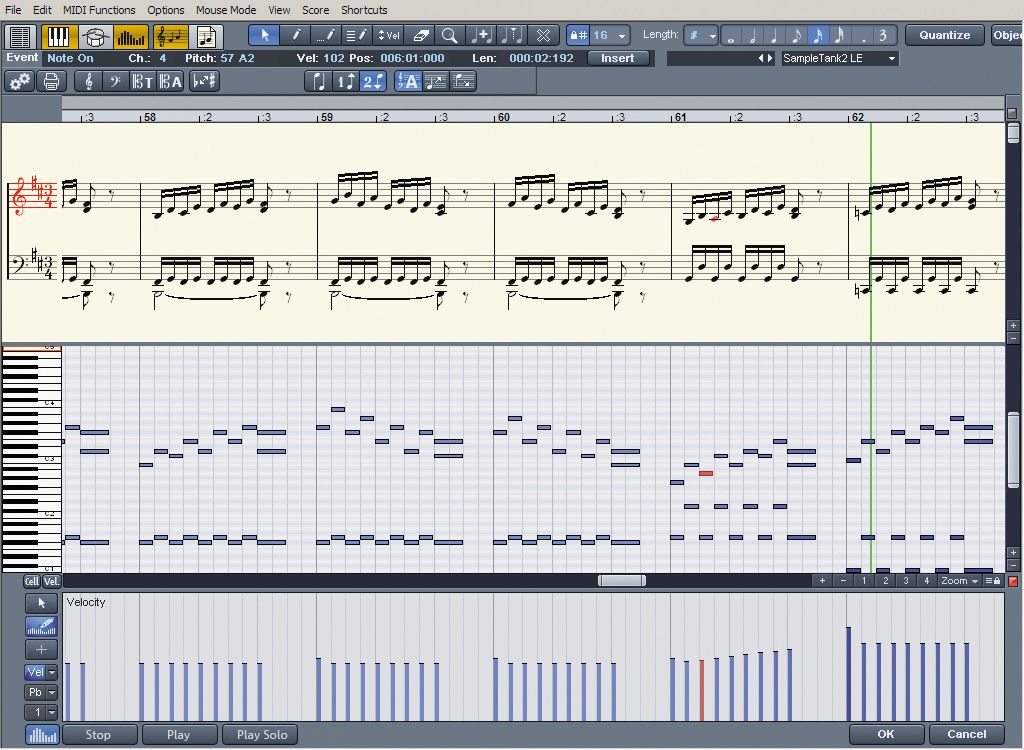Open the SampleTank2 LE instrument dropdown

[839, 58]
